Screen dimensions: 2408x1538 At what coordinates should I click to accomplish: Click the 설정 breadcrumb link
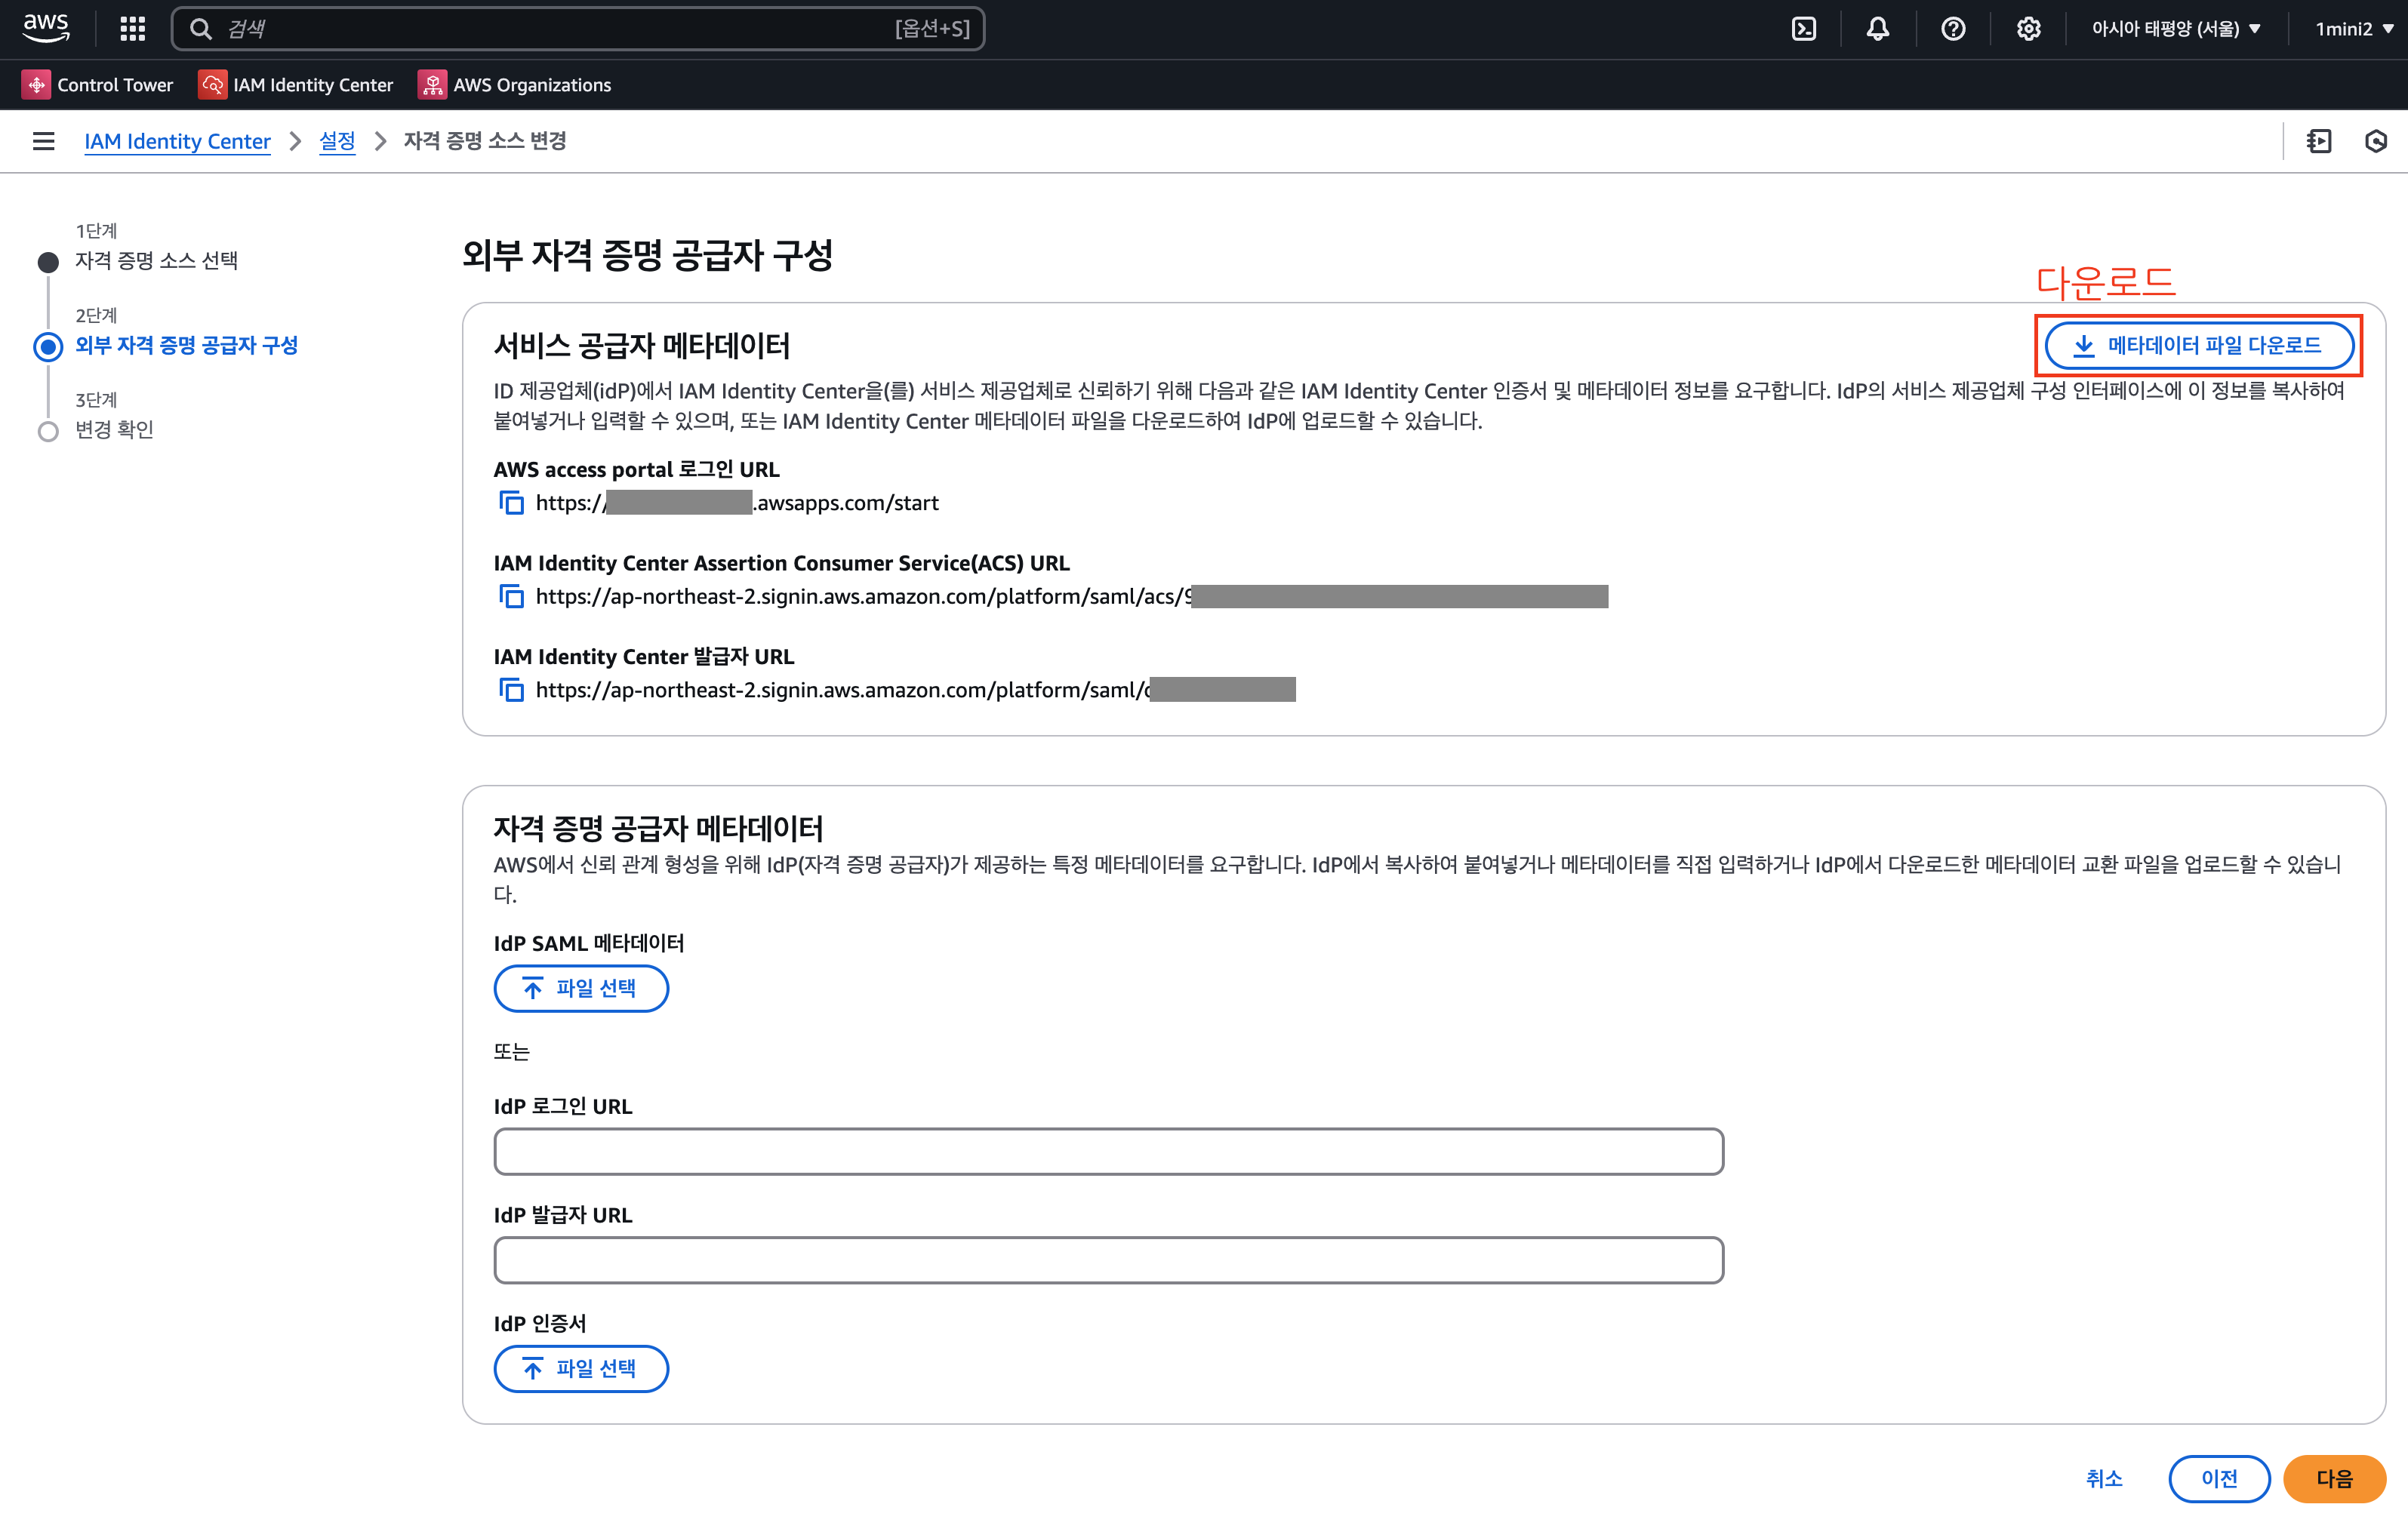point(337,141)
